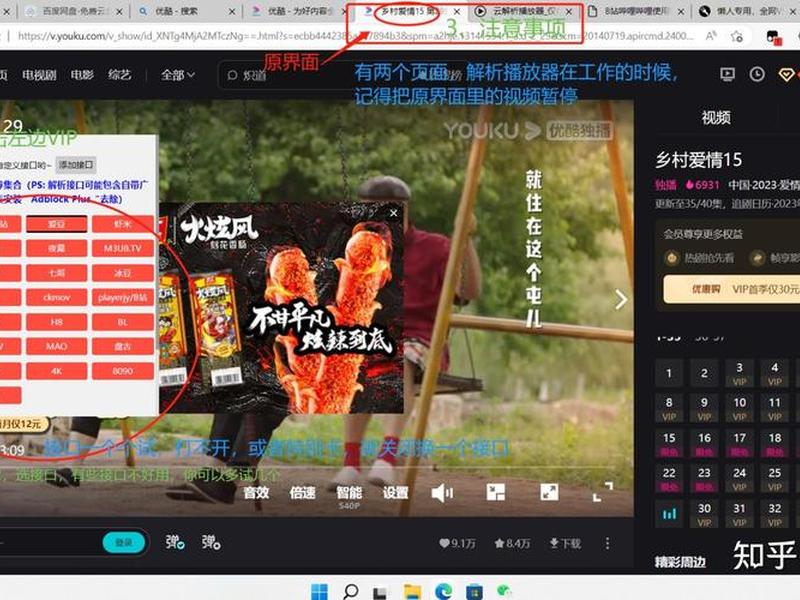Select the 8090 parsing interface
The height and width of the screenshot is (600, 800).
122,371
